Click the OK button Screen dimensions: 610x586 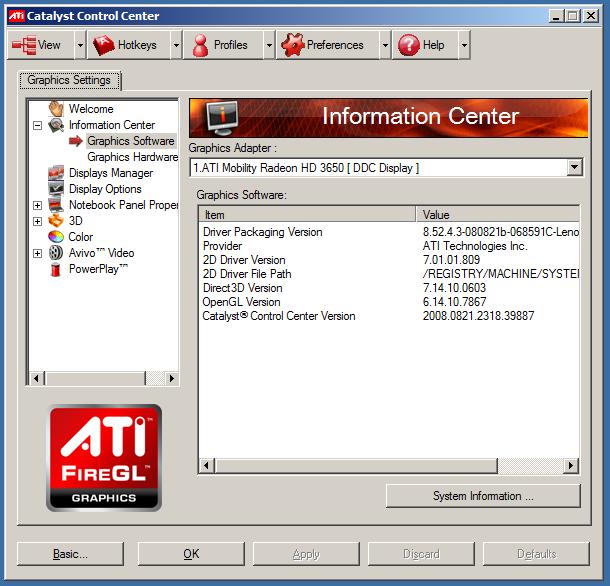pos(191,554)
